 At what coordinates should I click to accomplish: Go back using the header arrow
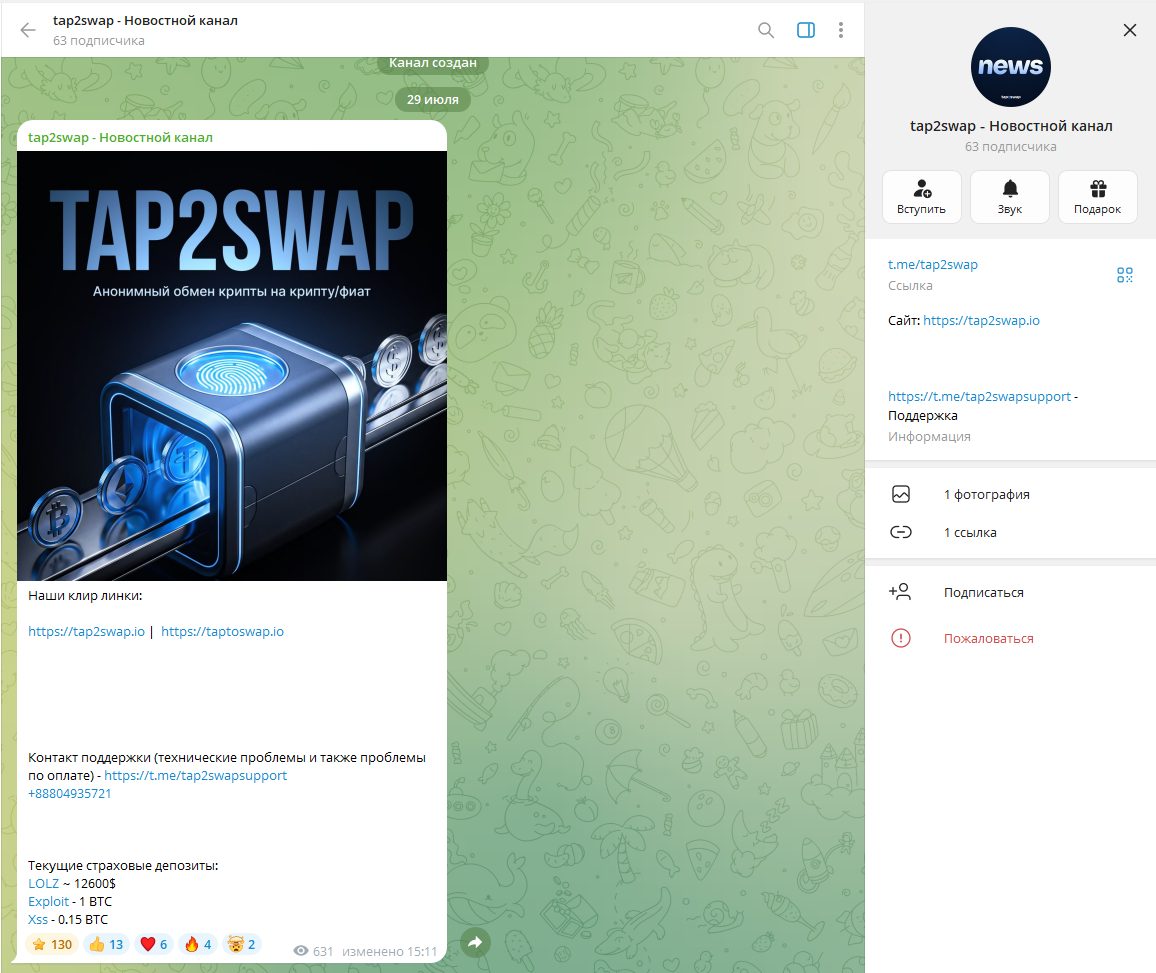coord(28,30)
